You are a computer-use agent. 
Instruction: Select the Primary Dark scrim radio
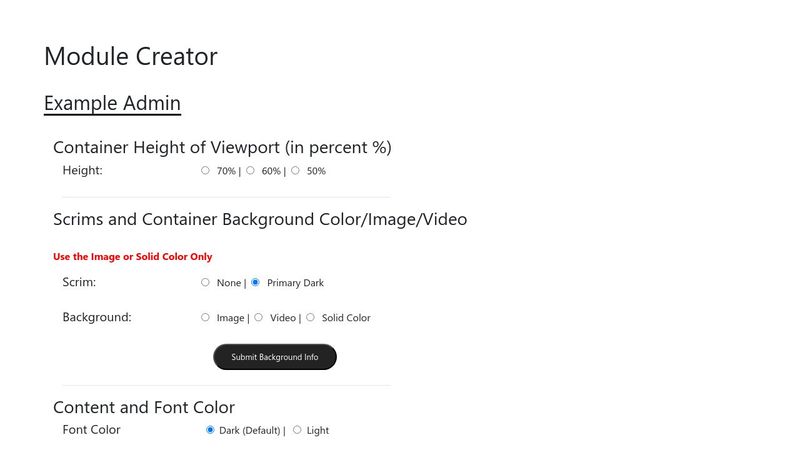tap(256, 282)
